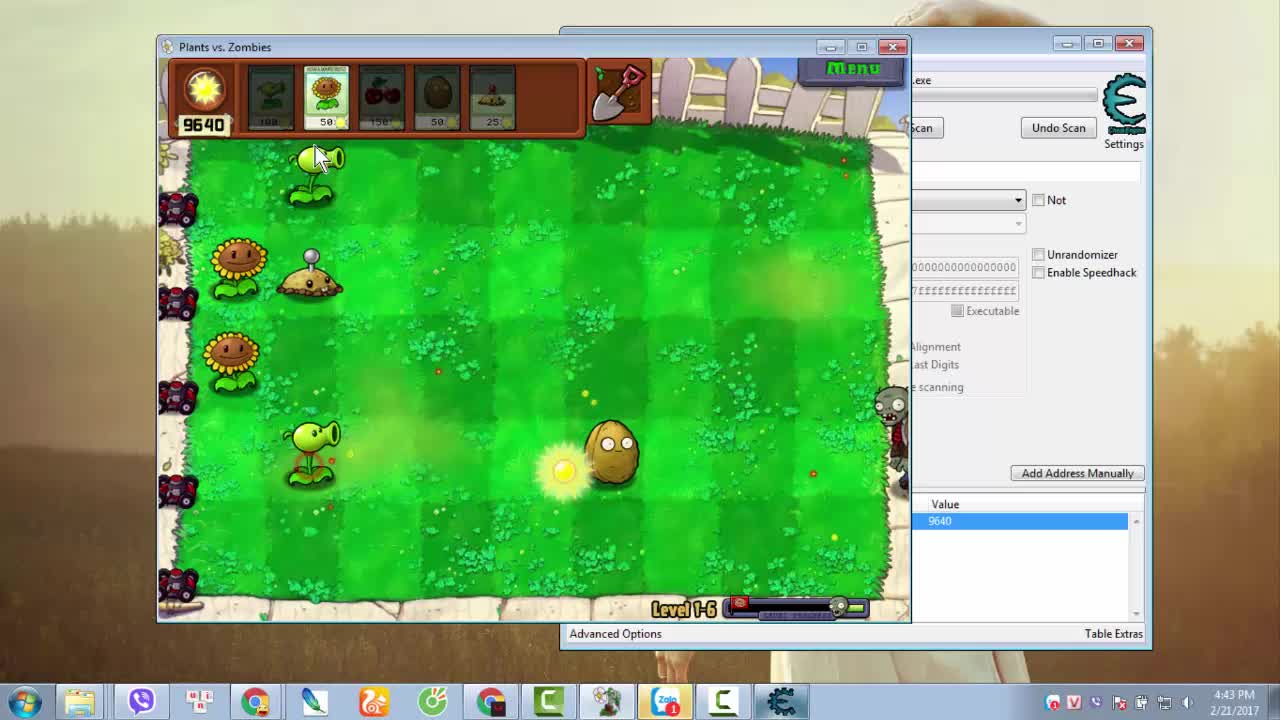Collect the glowing sun near the Wall-nut
Viewport: 1280px width, 720px height.
[x=563, y=471]
